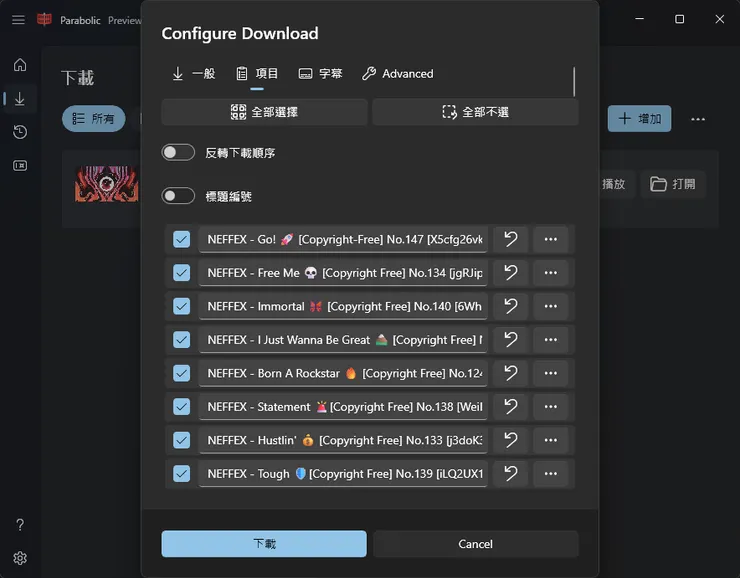Screen dimensions: 740x578
Task: Open more options for NEFFEX - Go!
Action: [x=551, y=239]
